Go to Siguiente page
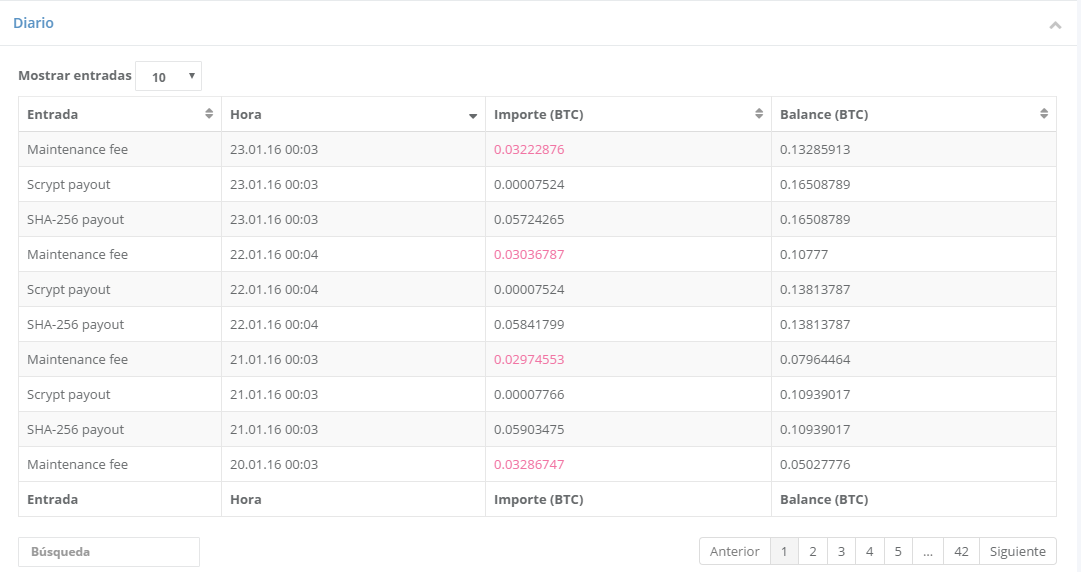Viewport: 1081px width, 572px height. pyautogui.click(x=1018, y=551)
